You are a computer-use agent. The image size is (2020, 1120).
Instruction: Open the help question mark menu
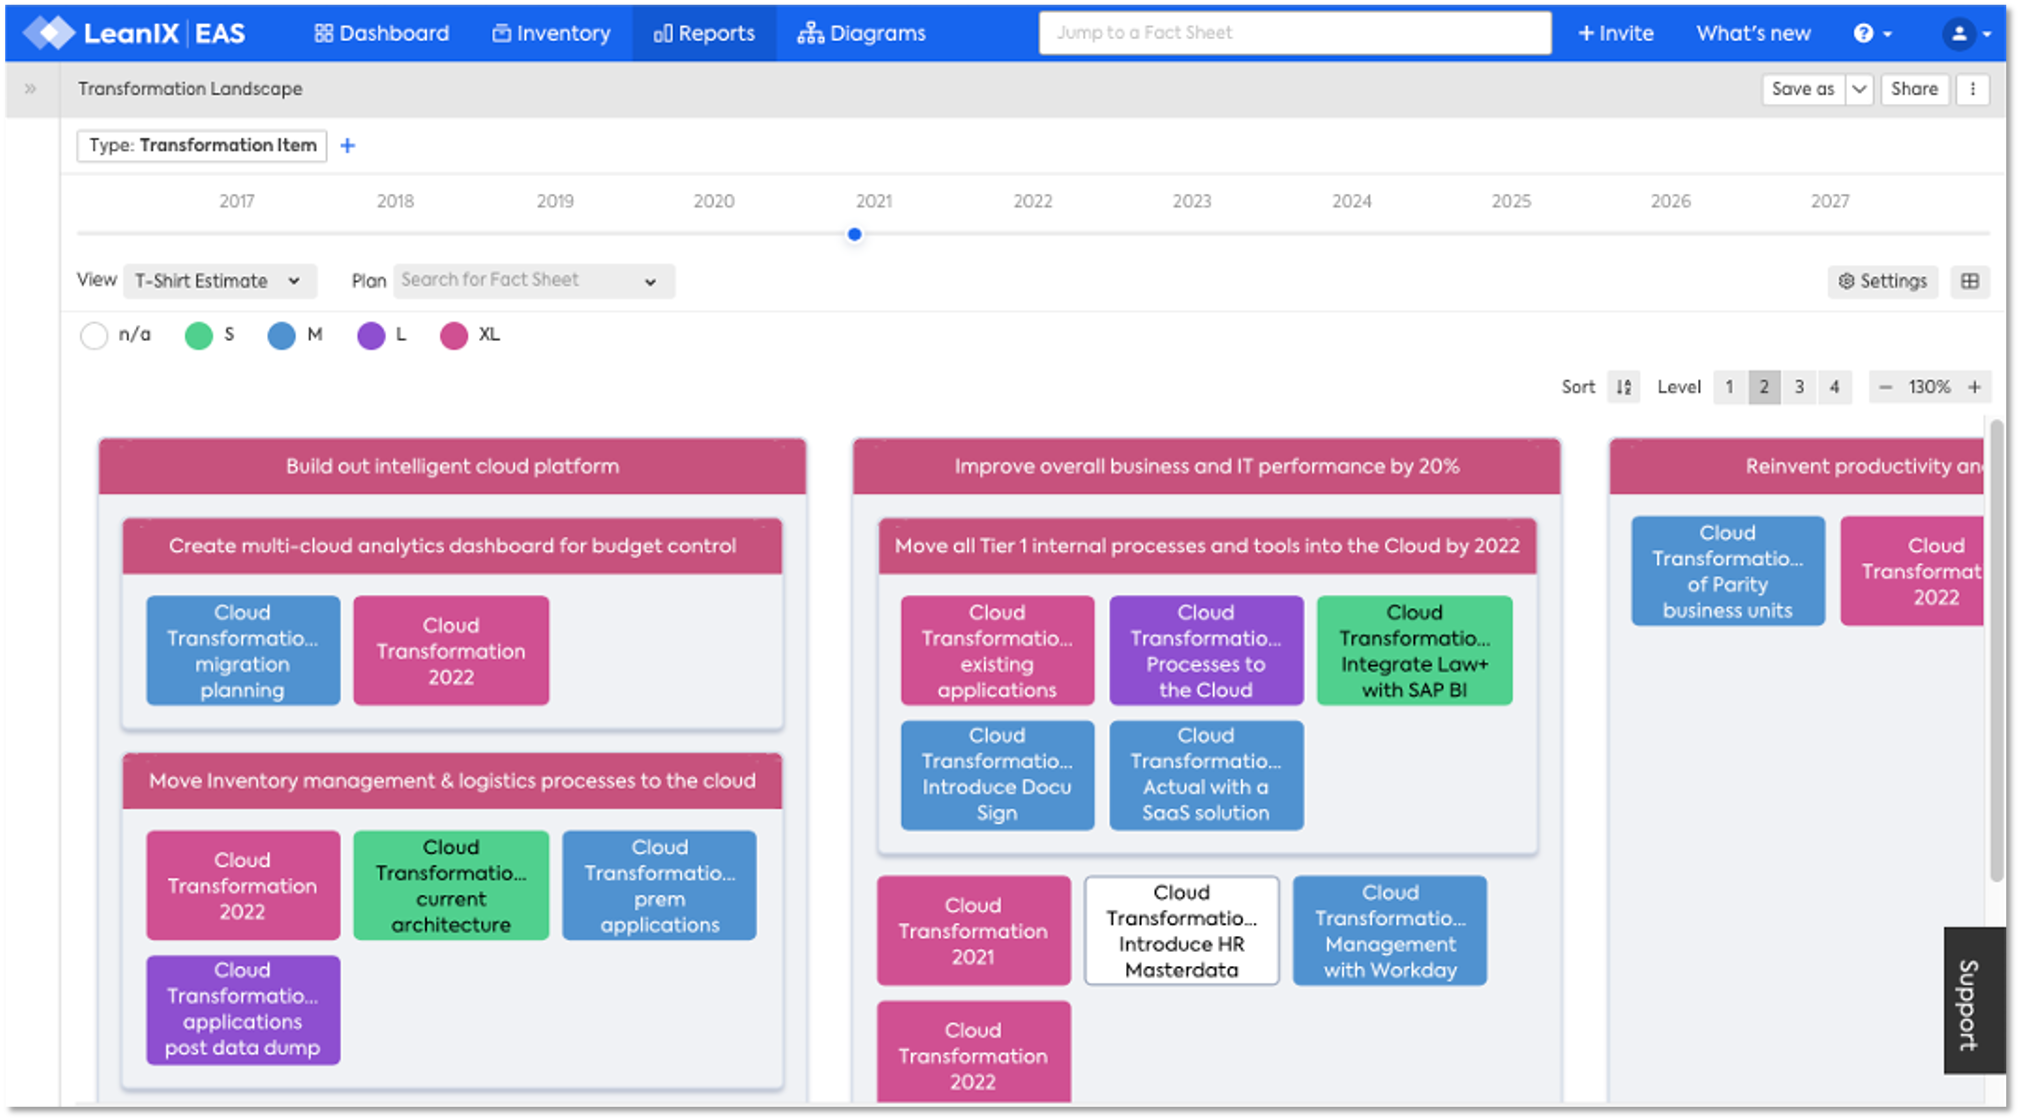point(1864,33)
